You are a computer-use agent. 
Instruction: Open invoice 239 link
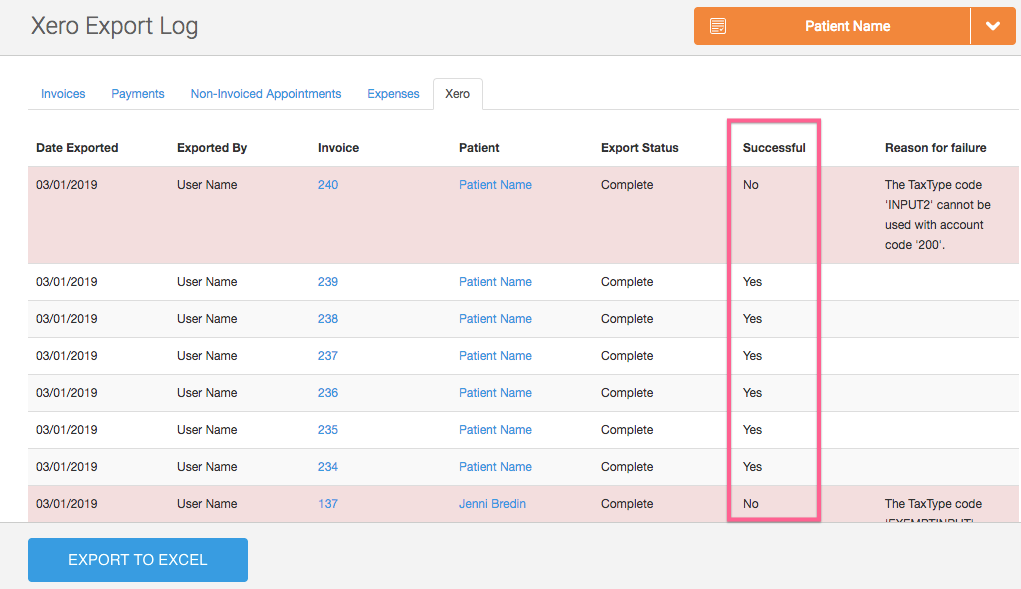click(x=328, y=282)
